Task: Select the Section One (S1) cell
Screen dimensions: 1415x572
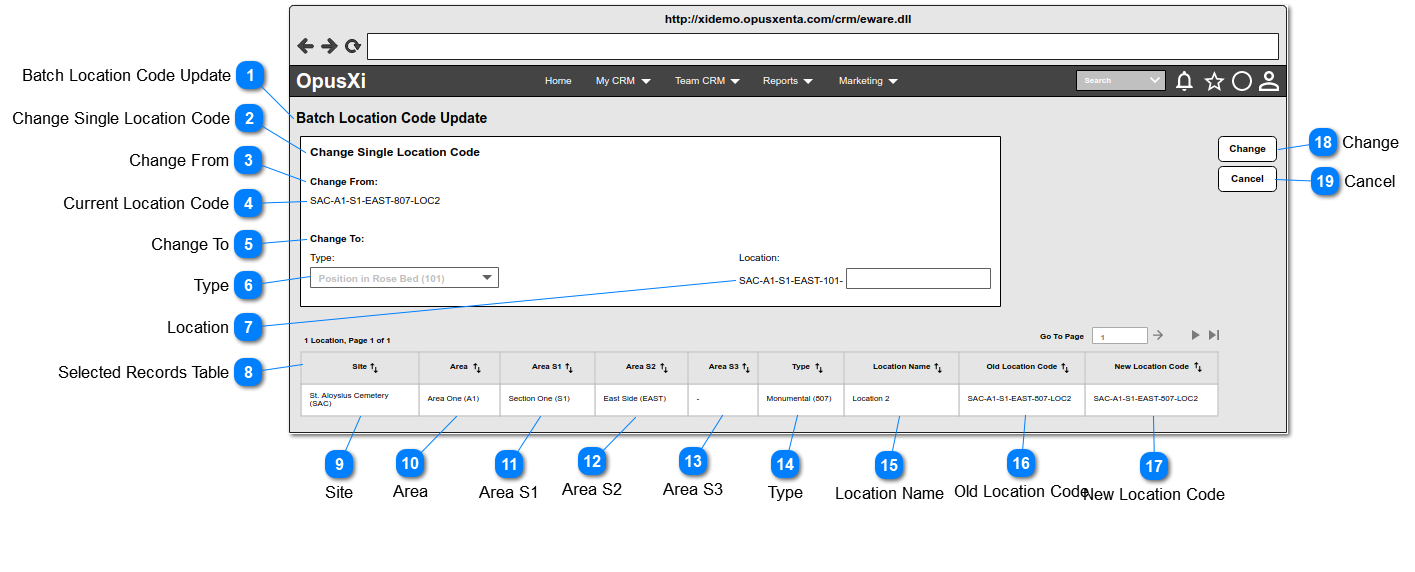Action: (x=547, y=399)
